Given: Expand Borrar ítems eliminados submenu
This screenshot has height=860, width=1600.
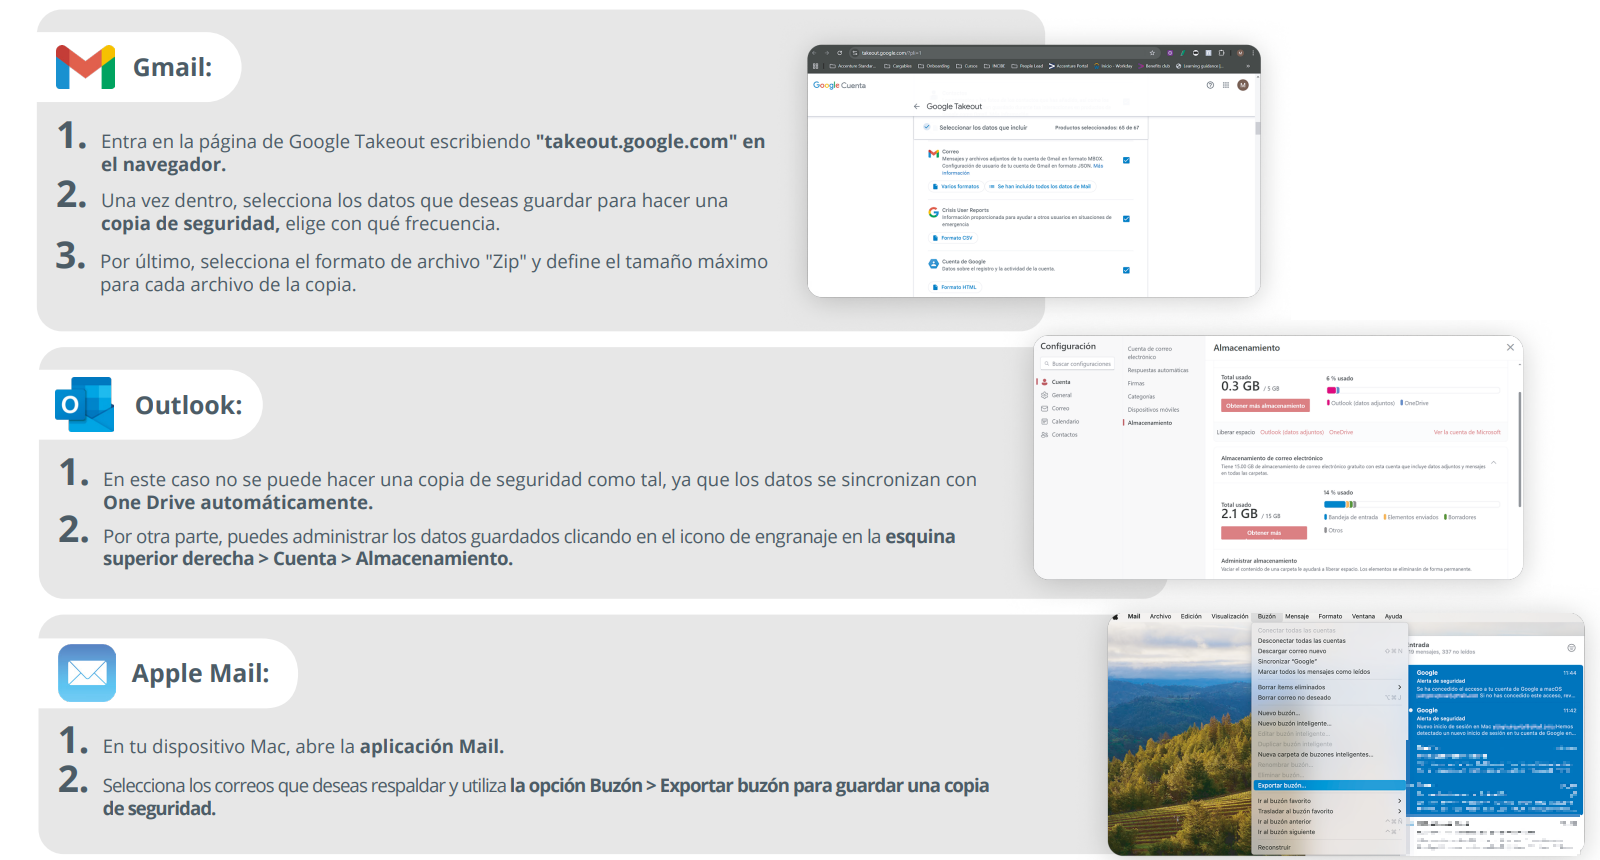Looking at the screenshot, I should point(1330,687).
